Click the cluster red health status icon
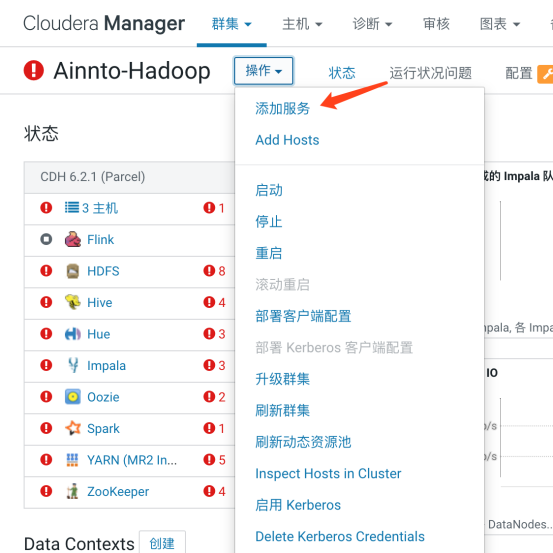The height and width of the screenshot is (553, 553). (34, 70)
